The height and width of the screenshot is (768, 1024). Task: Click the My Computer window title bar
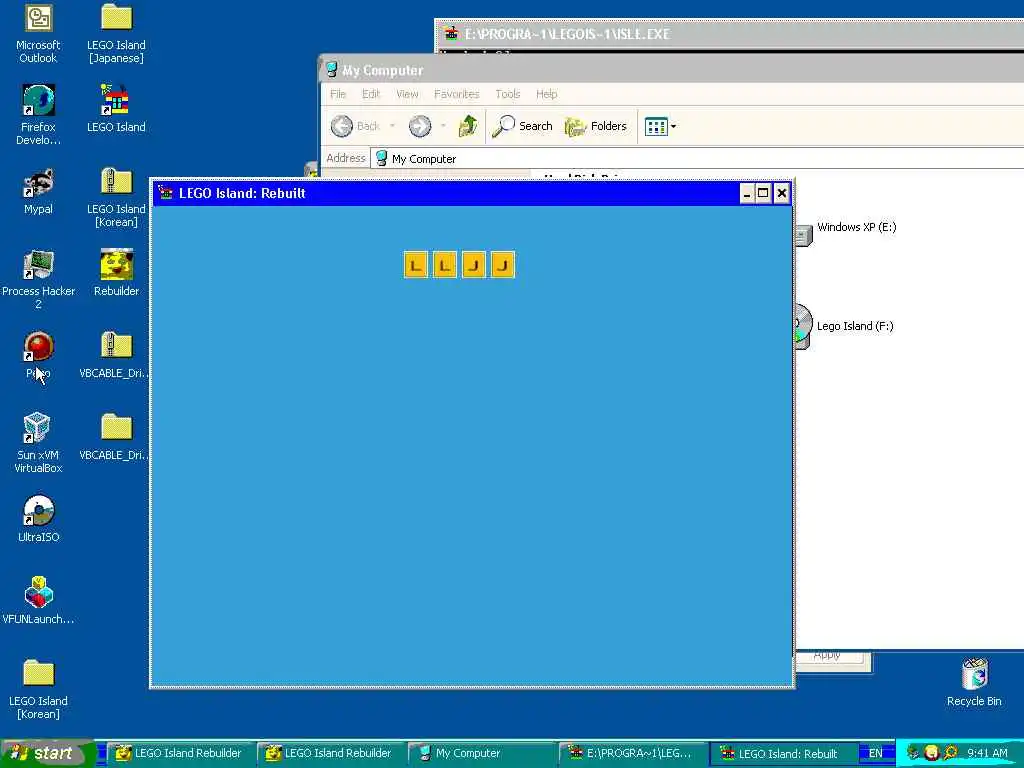click(673, 70)
